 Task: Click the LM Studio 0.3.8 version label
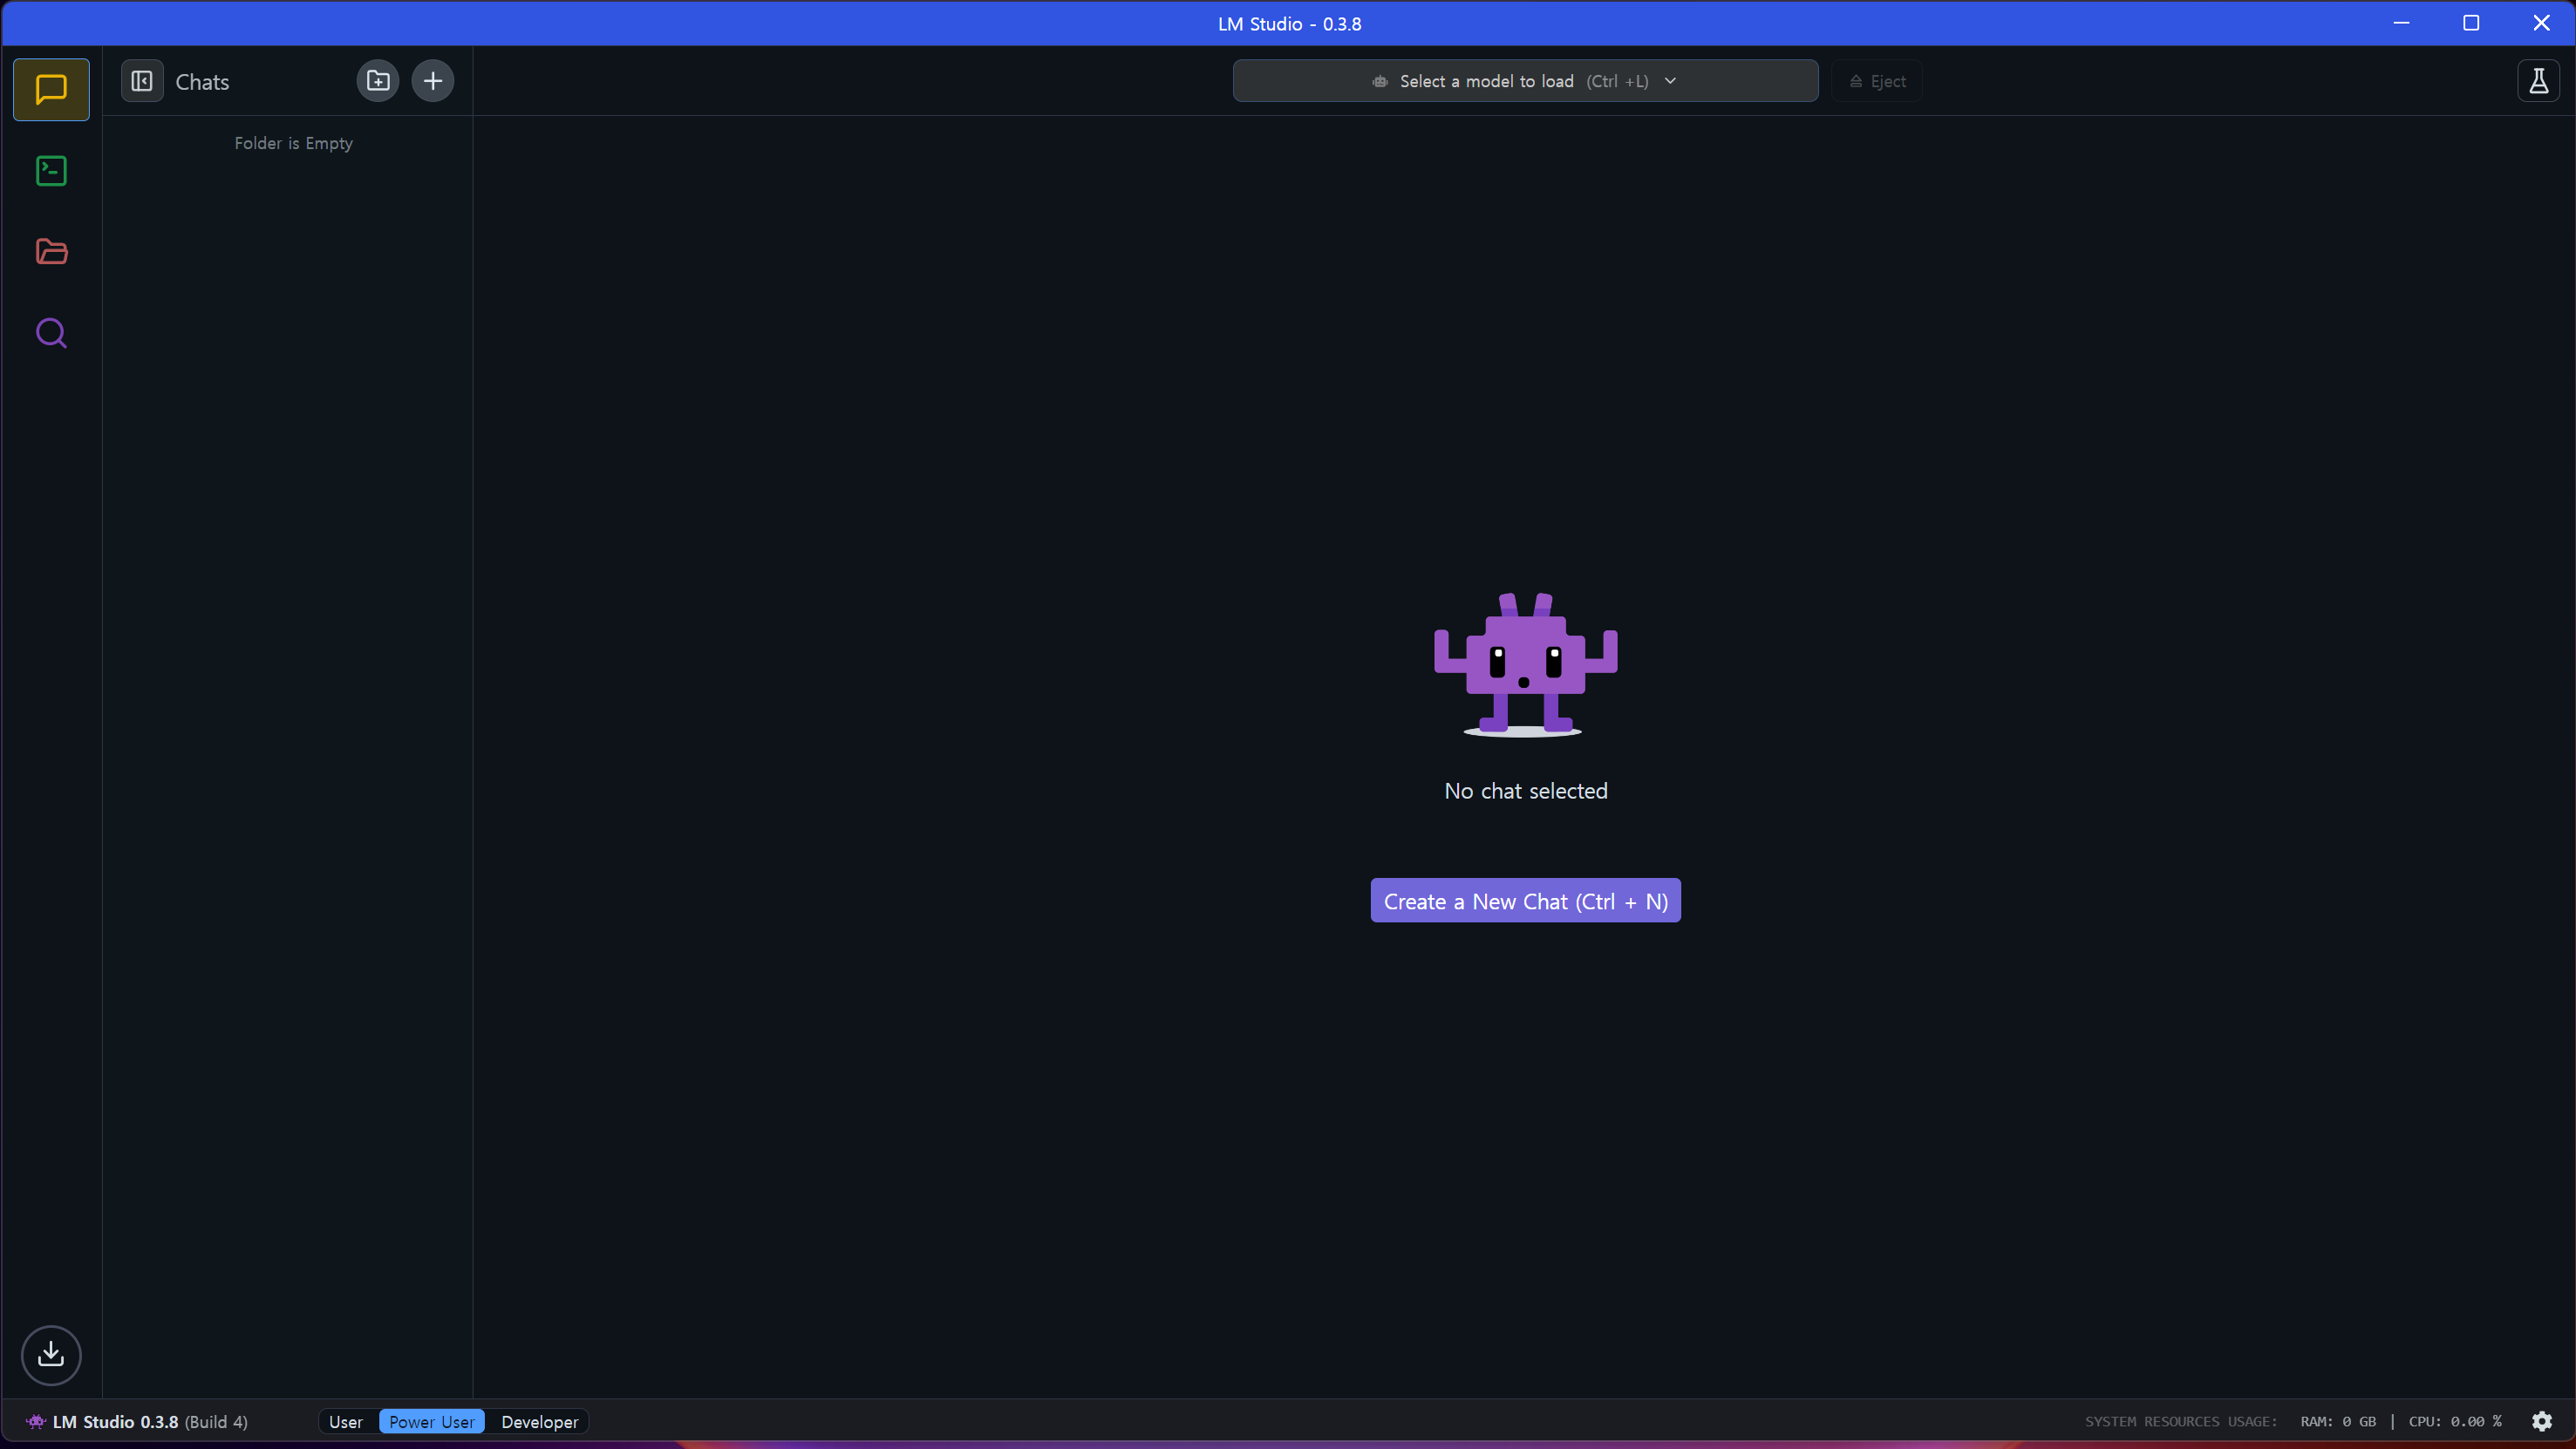(115, 1422)
